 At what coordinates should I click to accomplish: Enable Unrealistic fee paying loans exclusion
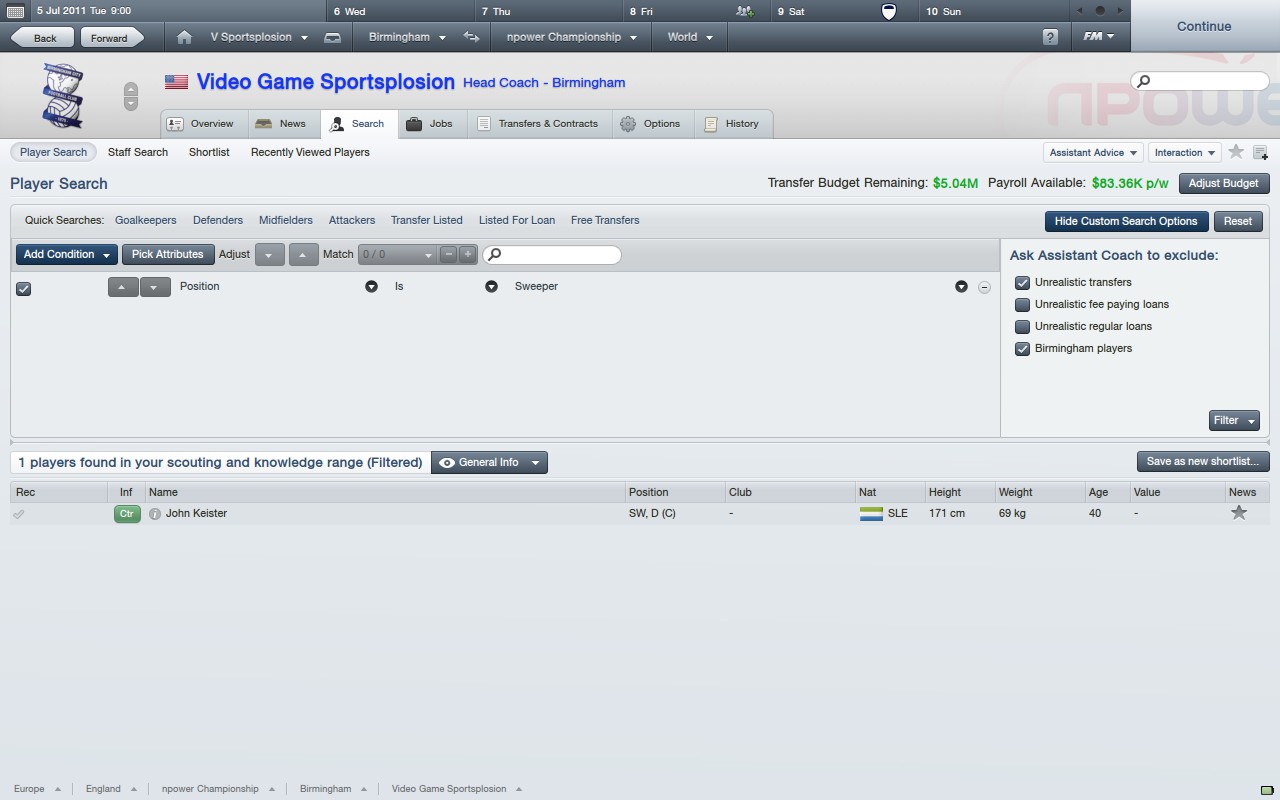click(x=1022, y=305)
